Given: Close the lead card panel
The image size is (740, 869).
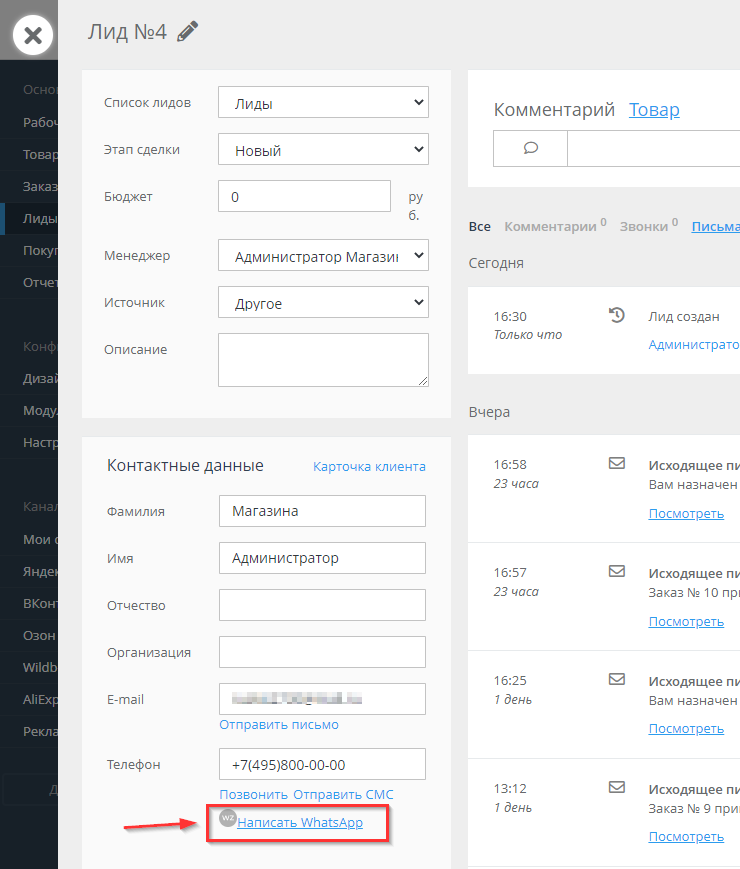Looking at the screenshot, I should point(32,36).
